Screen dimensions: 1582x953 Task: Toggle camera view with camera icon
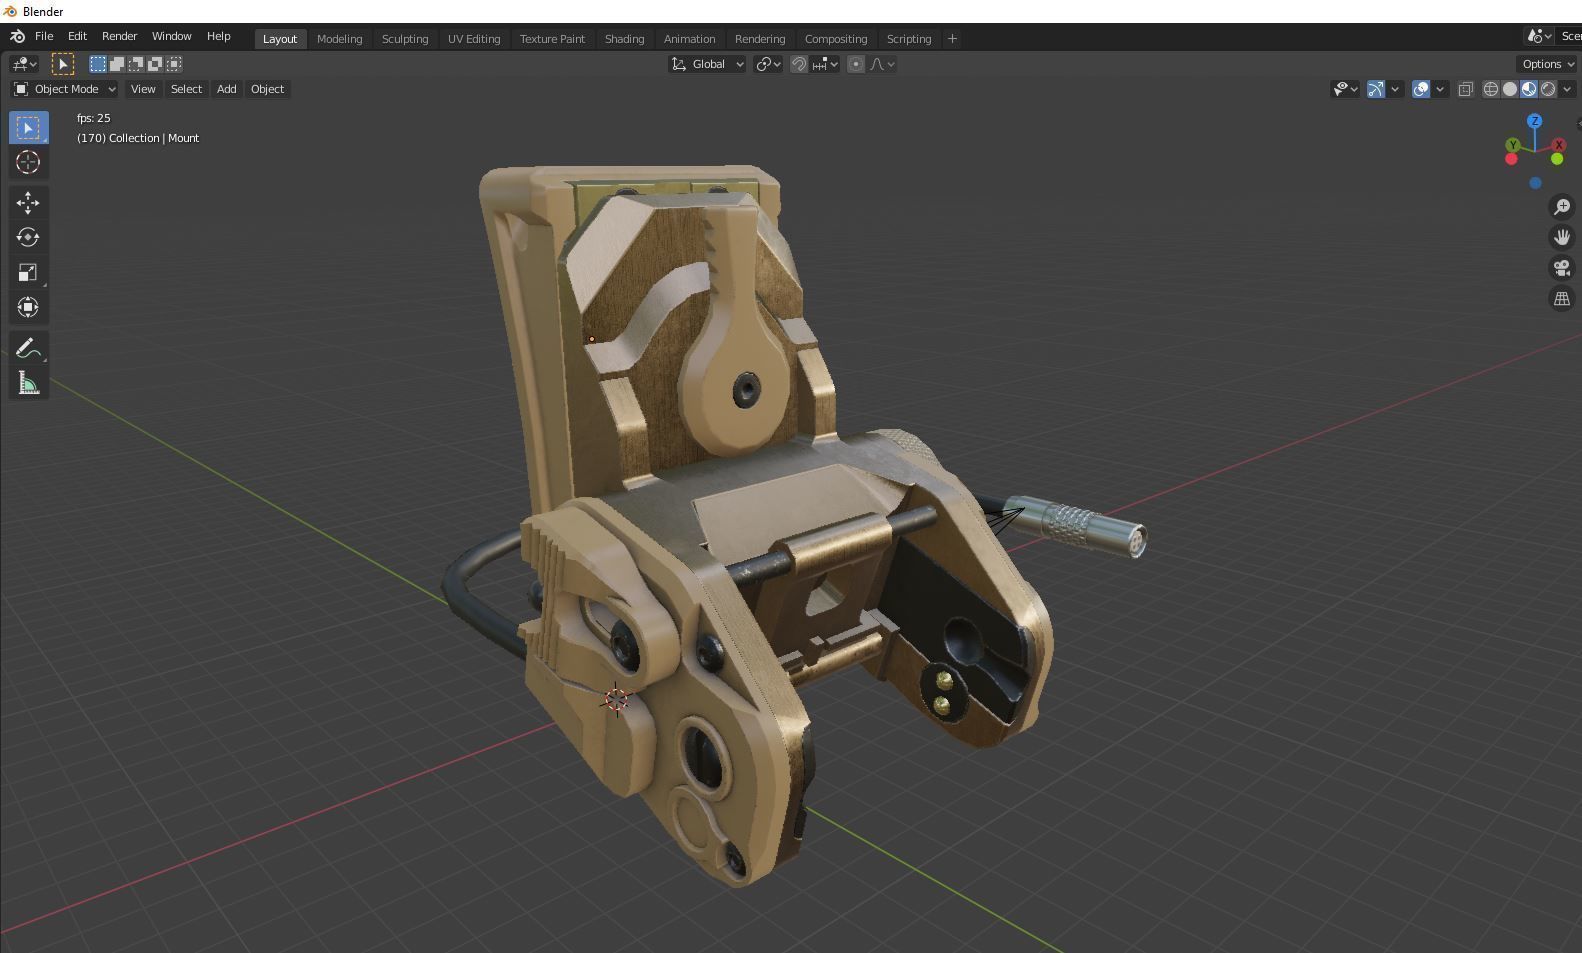pyautogui.click(x=1561, y=268)
